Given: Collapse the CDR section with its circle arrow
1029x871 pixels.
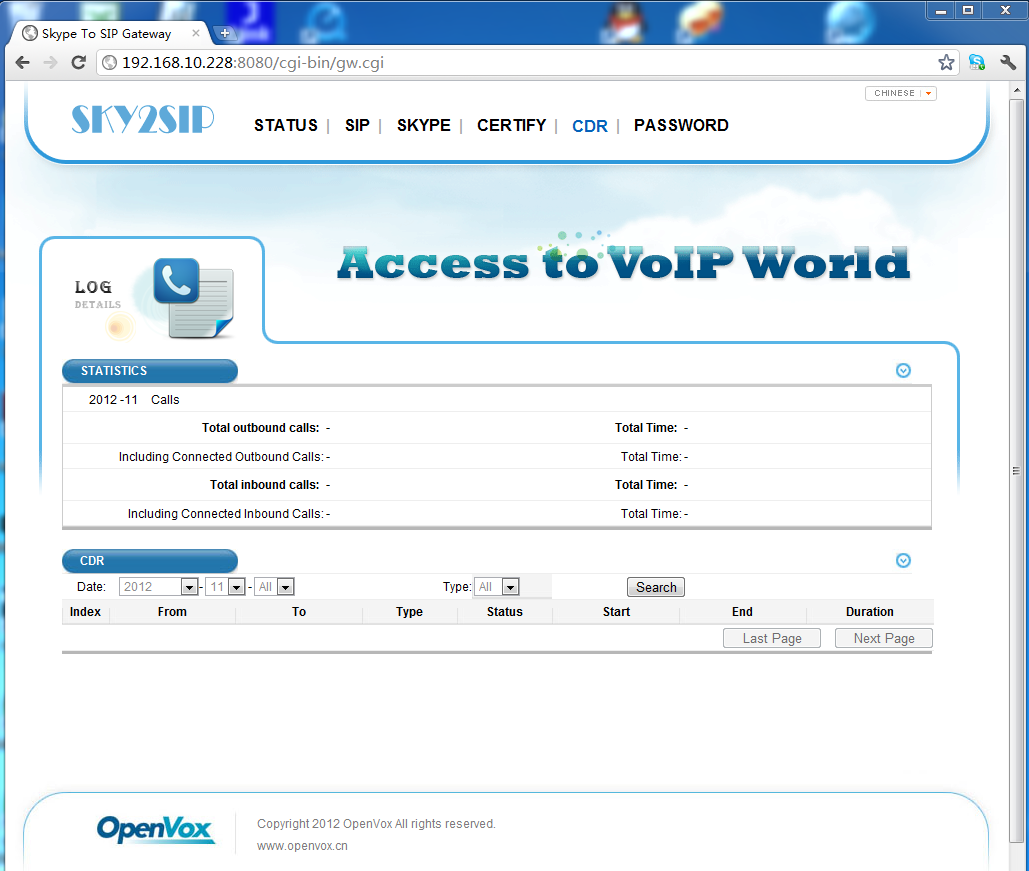Looking at the screenshot, I should click(x=903, y=561).
